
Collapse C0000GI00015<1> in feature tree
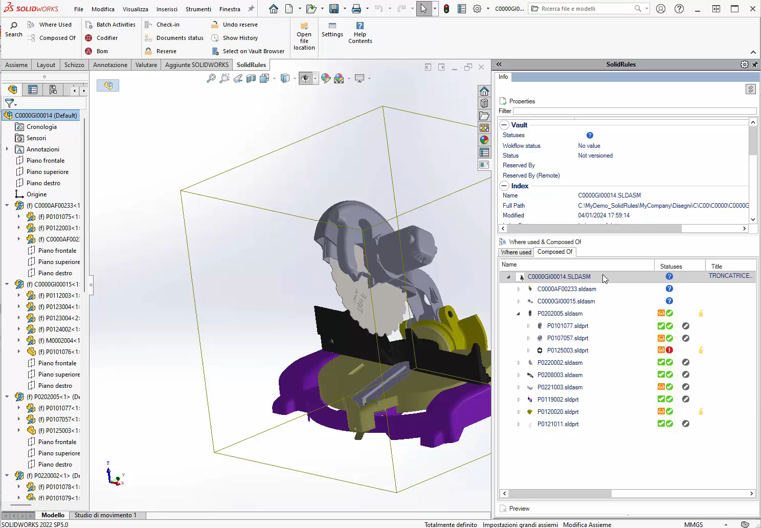(x=7, y=284)
